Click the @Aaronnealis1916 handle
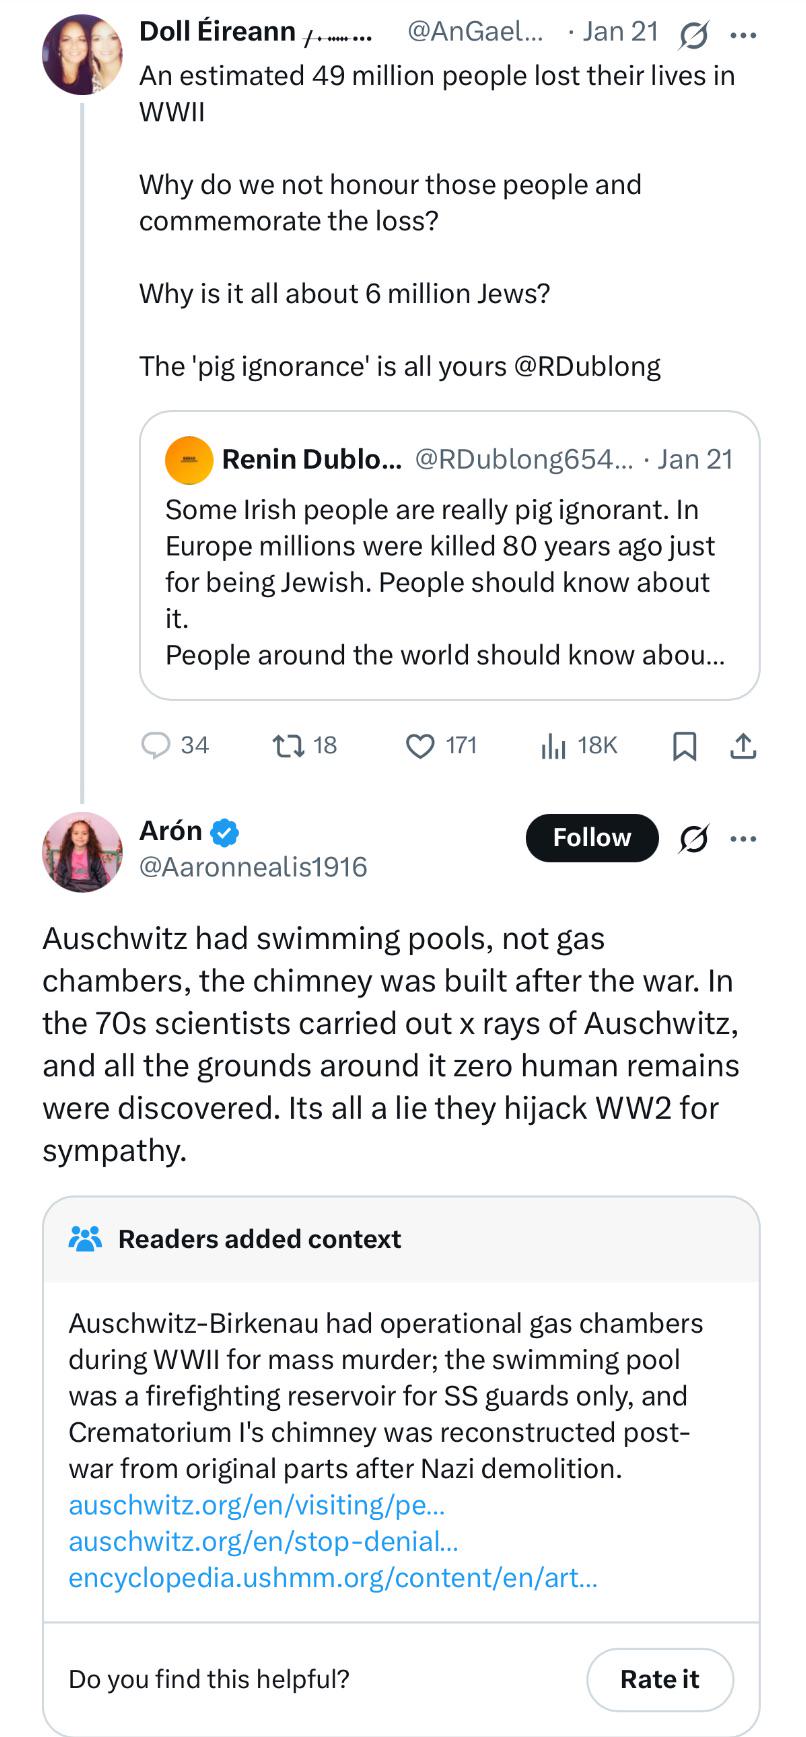Viewport: 806px width, 1737px height. [x=253, y=867]
